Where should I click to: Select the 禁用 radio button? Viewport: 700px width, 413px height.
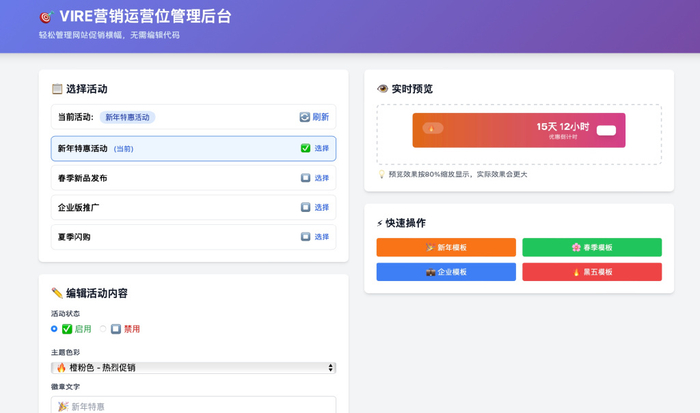pos(103,328)
